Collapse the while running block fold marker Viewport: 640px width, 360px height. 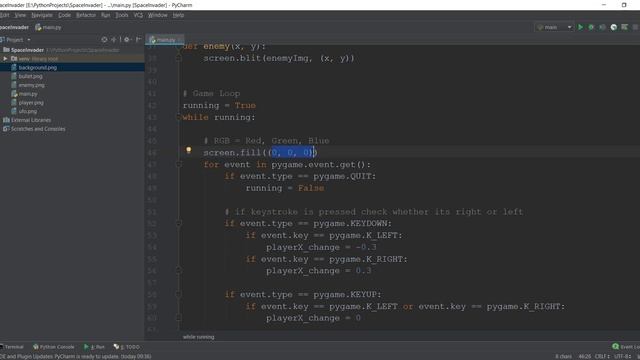(x=178, y=117)
